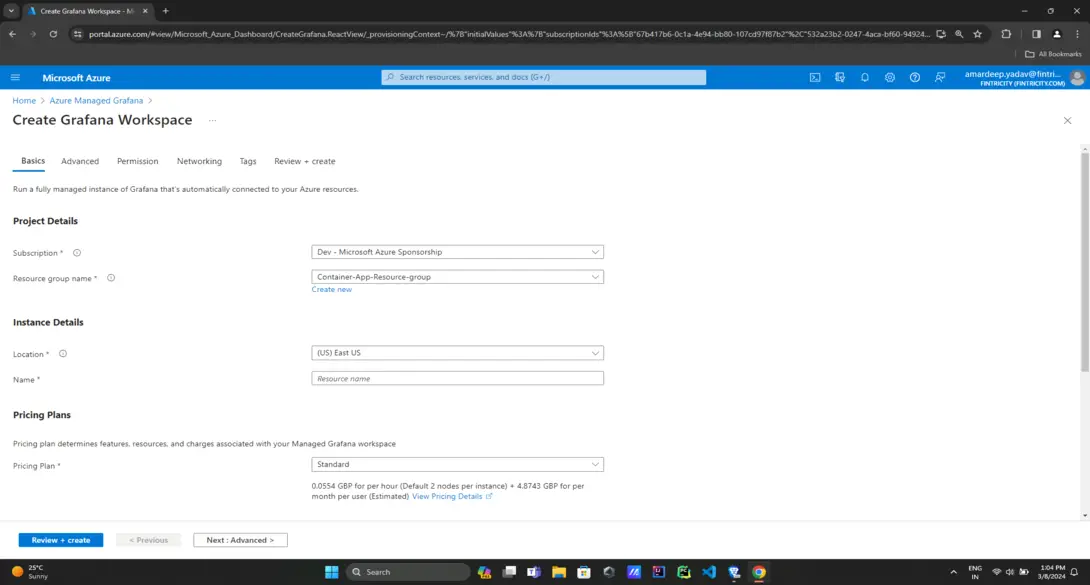Click the browser back arrow
The height and width of the screenshot is (585, 1090).
[x=13, y=34]
